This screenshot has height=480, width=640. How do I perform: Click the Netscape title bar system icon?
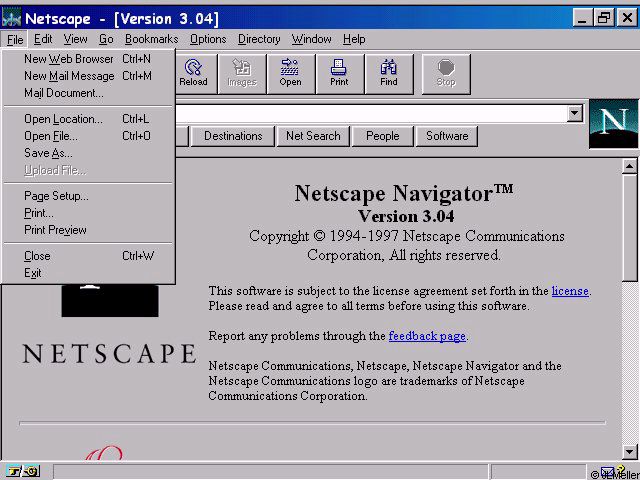pos(11,18)
